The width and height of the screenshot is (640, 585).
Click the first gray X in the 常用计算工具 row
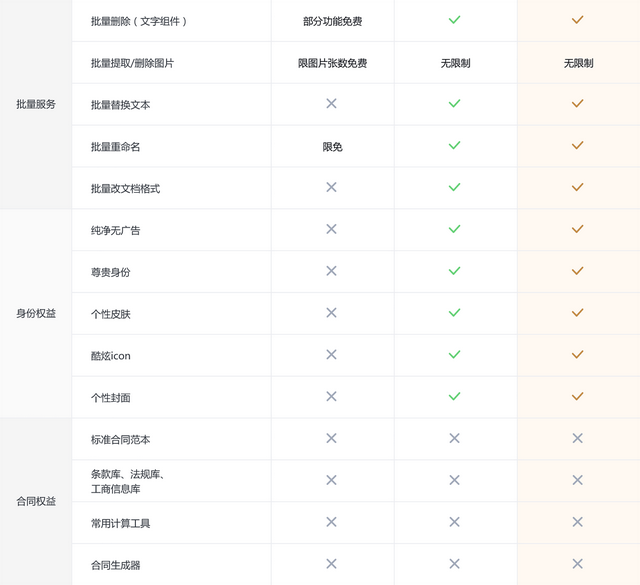[x=331, y=522]
